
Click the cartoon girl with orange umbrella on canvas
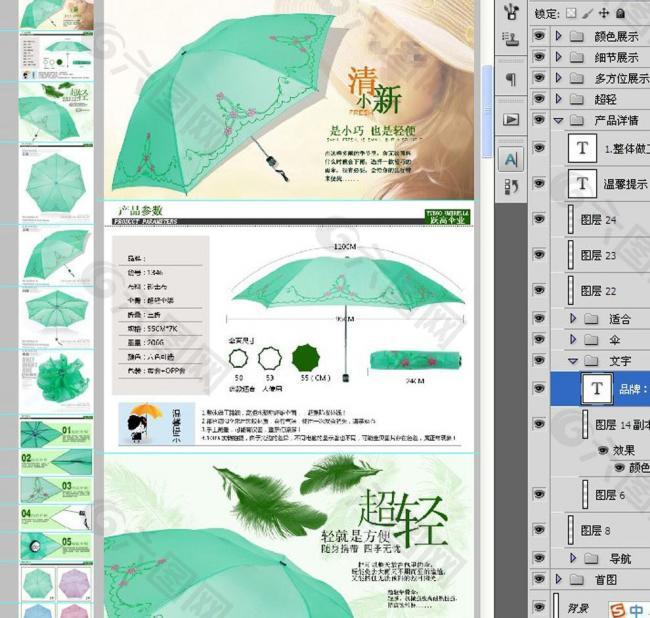pos(144,423)
